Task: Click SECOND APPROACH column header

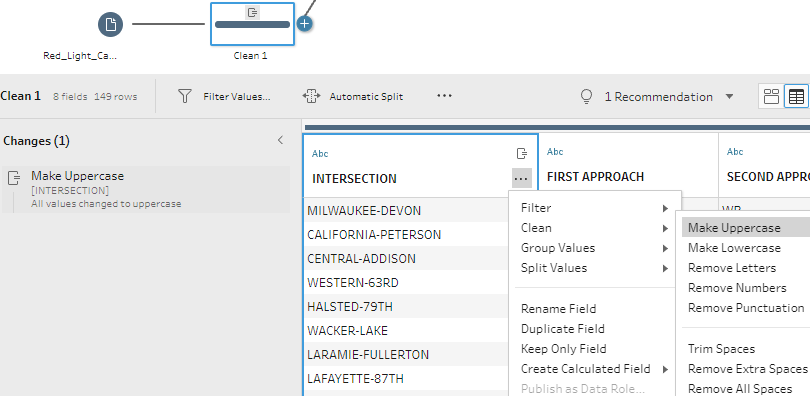Action: tap(768, 177)
